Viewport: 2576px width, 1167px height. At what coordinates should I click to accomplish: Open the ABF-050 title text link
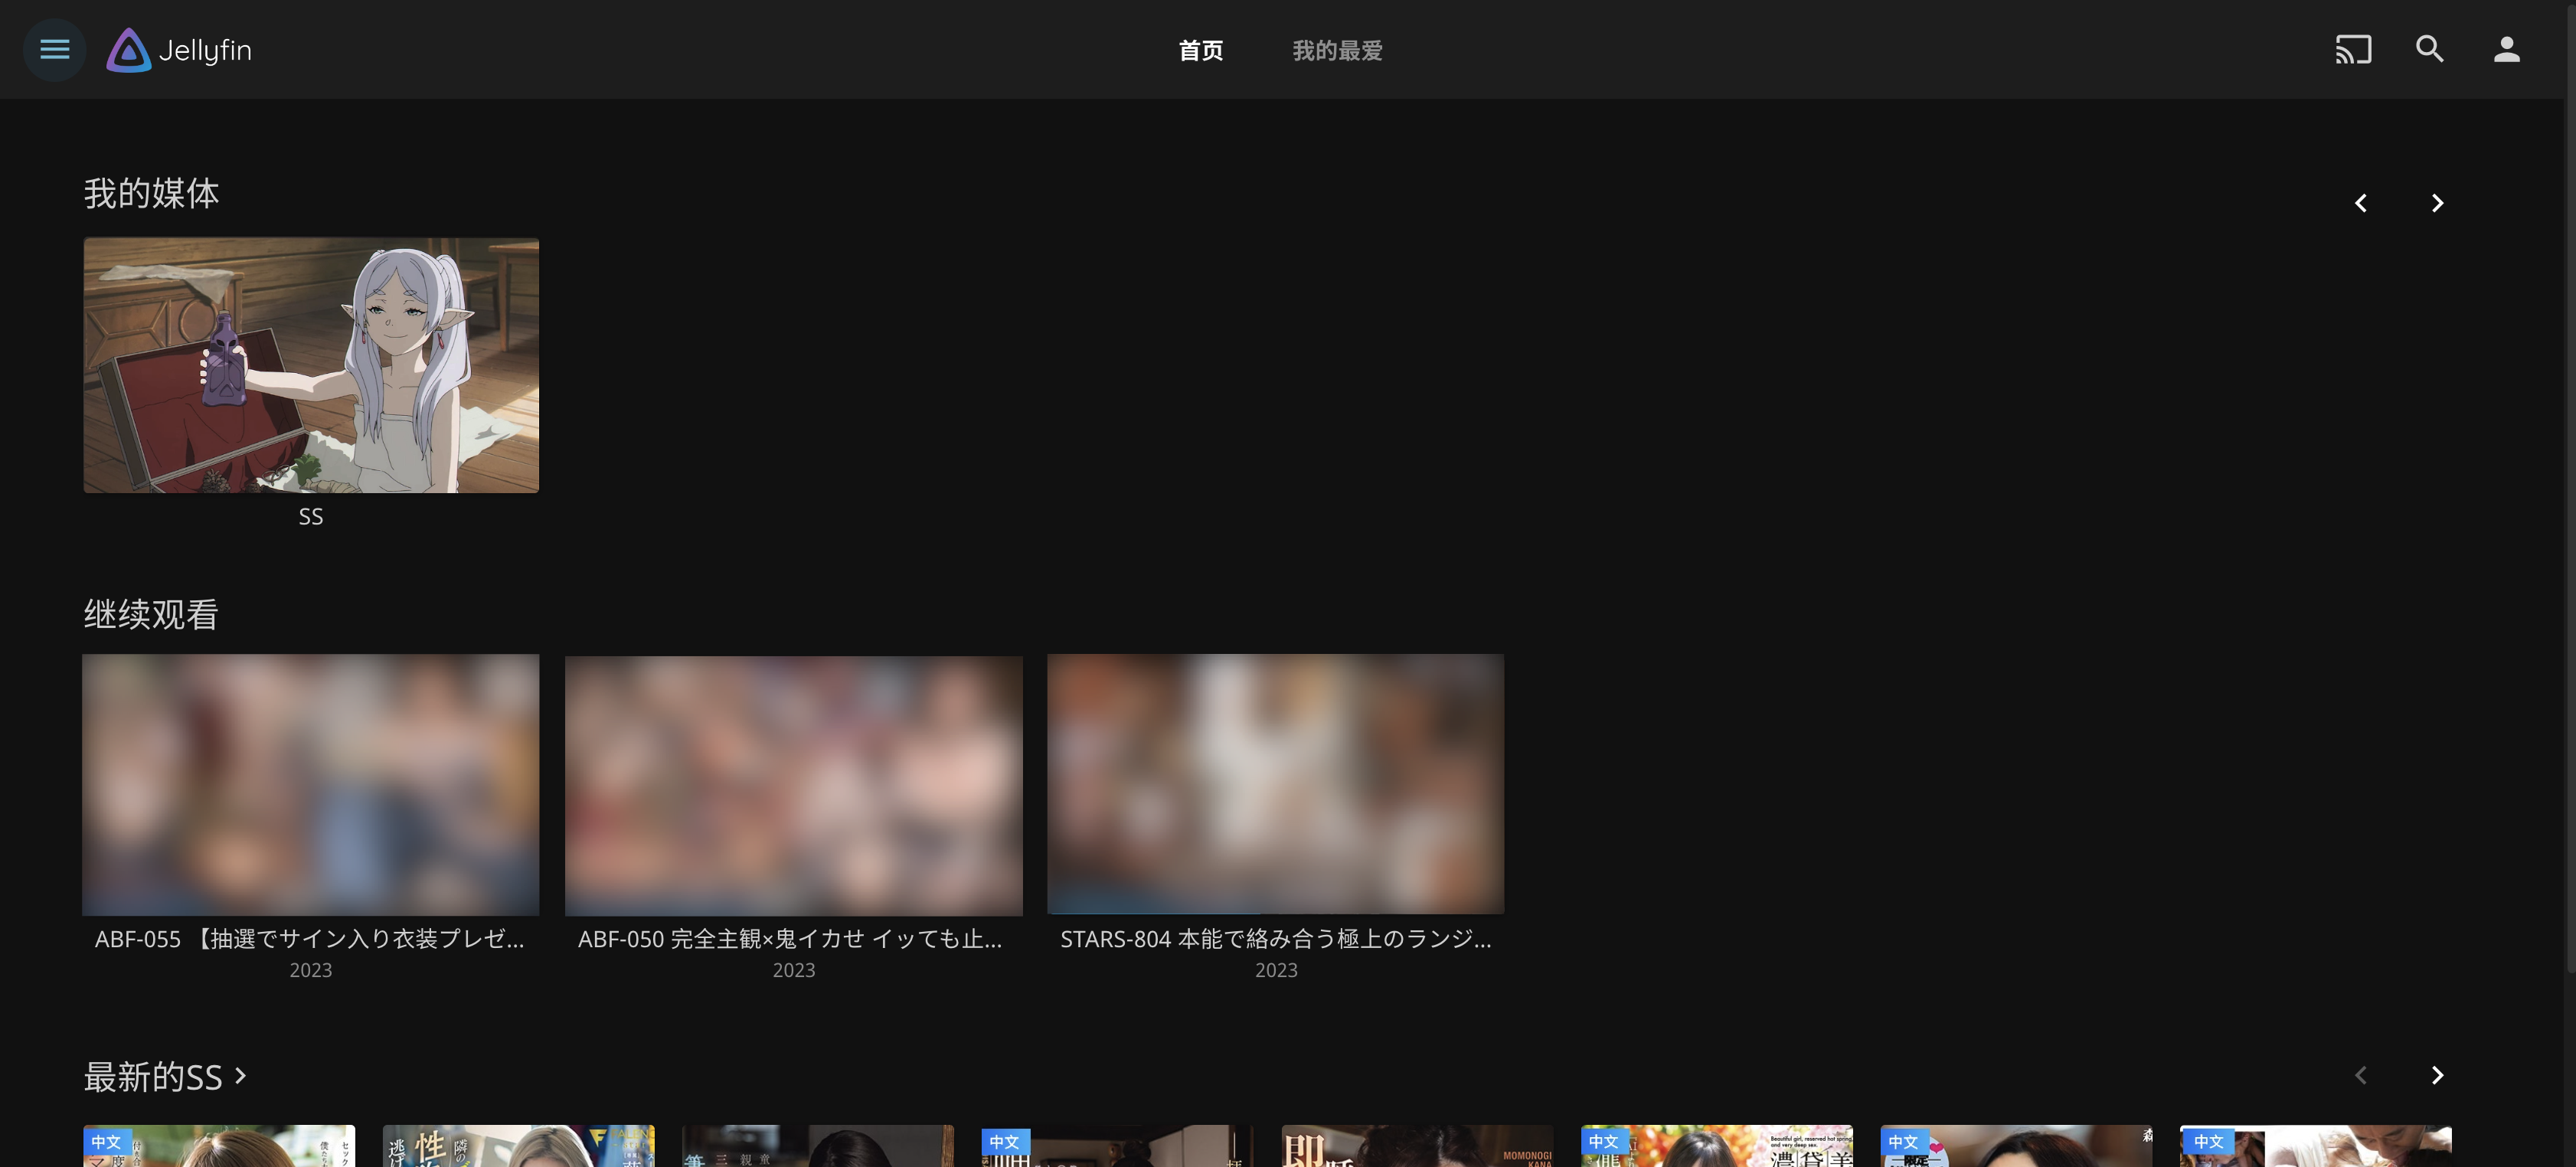point(789,939)
